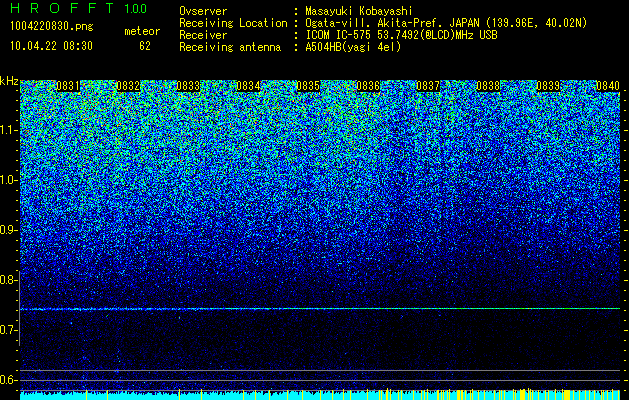Click the 0.9 kHz axis label

pyautogui.click(x=7, y=230)
